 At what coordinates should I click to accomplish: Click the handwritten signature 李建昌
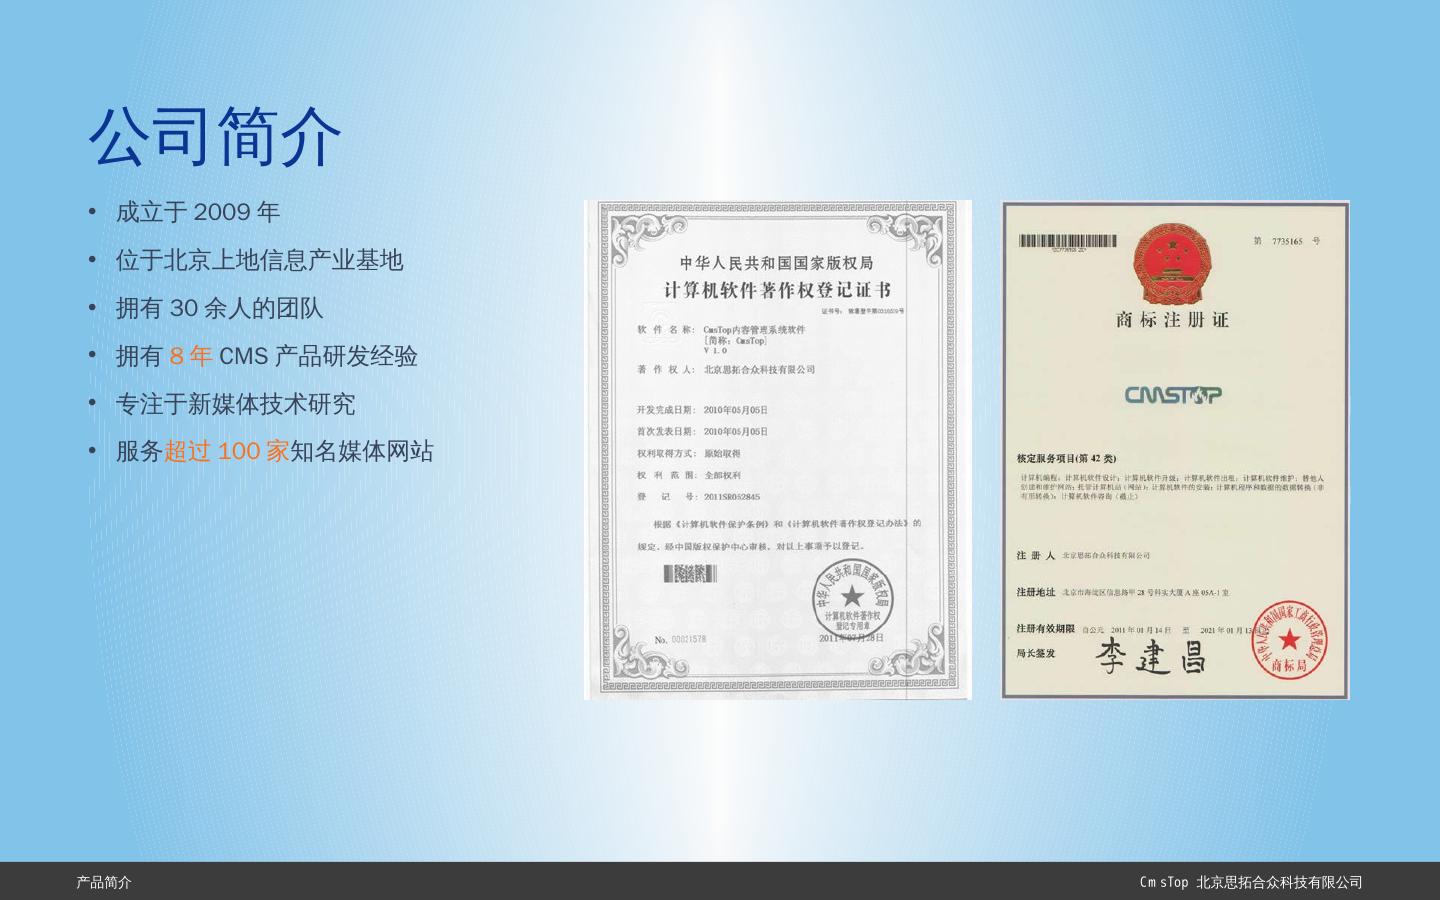(1152, 656)
